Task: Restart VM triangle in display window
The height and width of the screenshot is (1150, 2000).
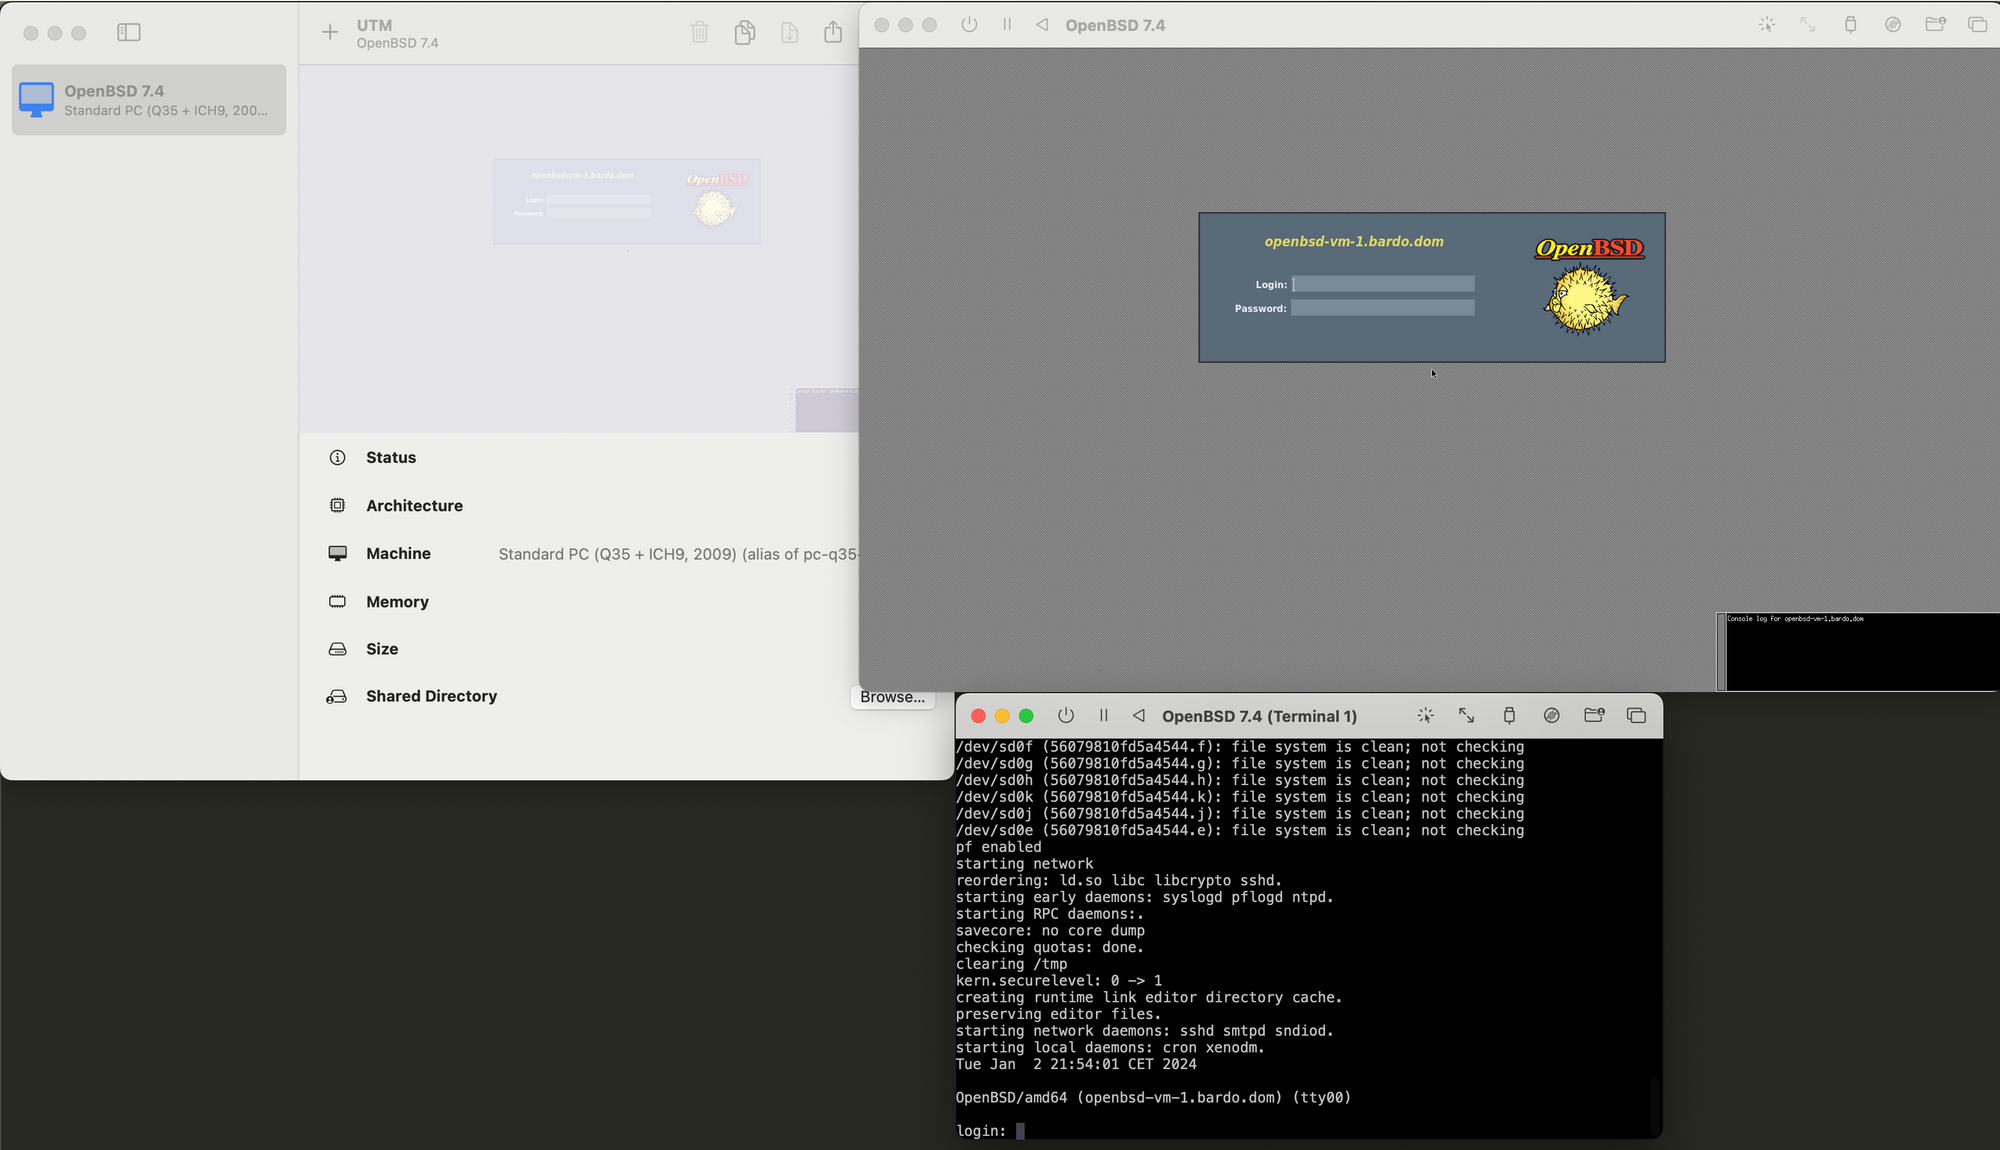Action: 1042,25
